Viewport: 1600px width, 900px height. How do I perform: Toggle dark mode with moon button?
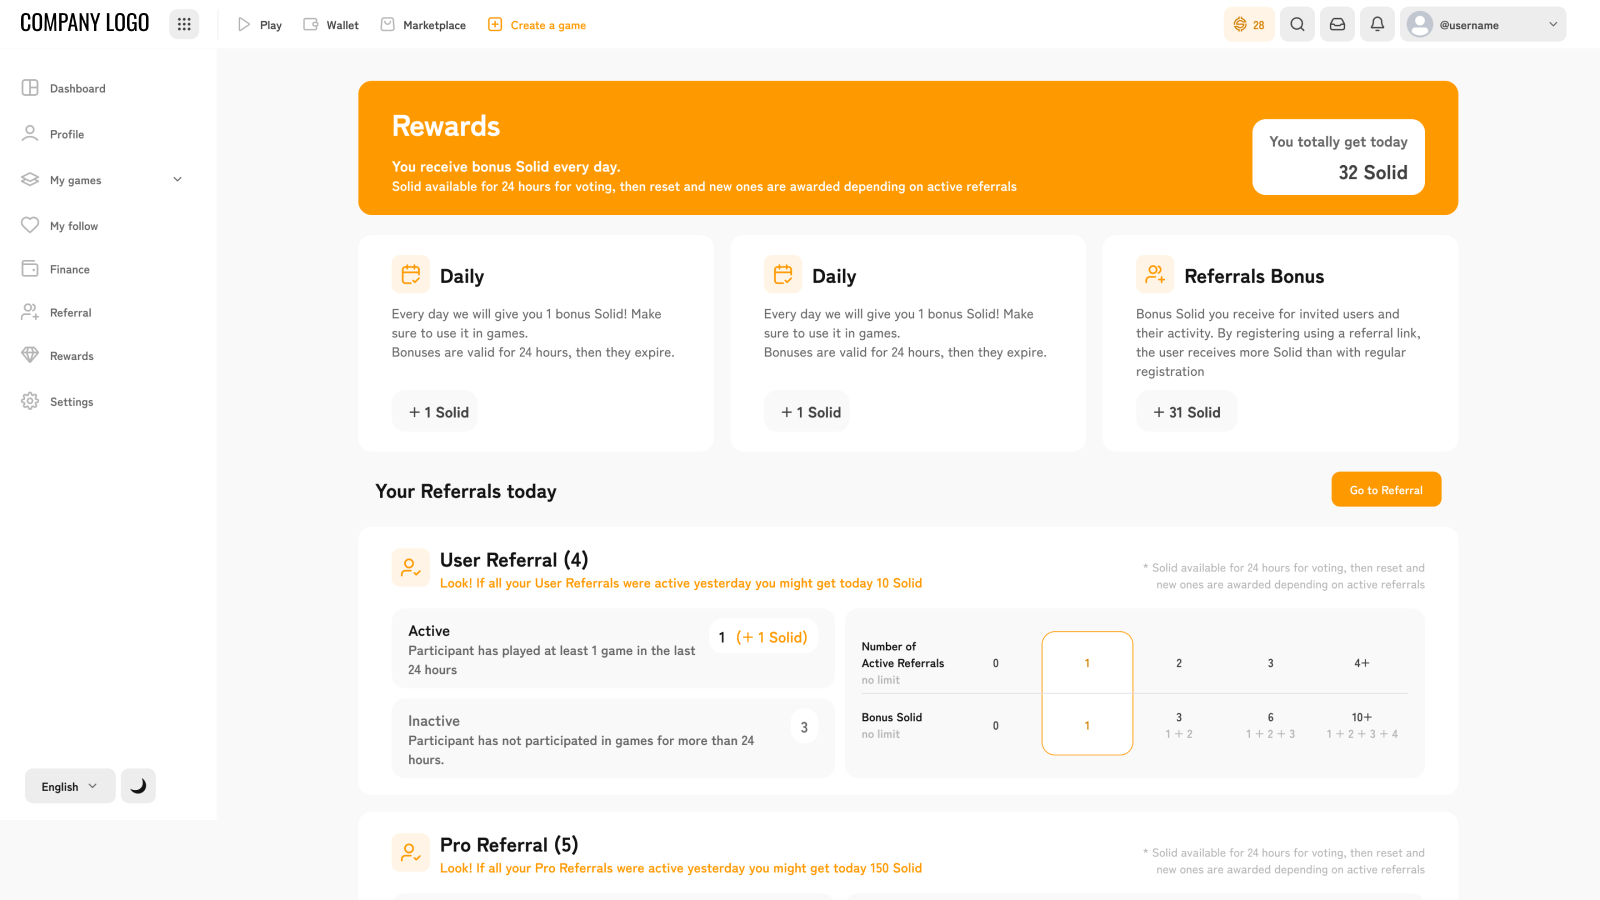[x=138, y=786]
